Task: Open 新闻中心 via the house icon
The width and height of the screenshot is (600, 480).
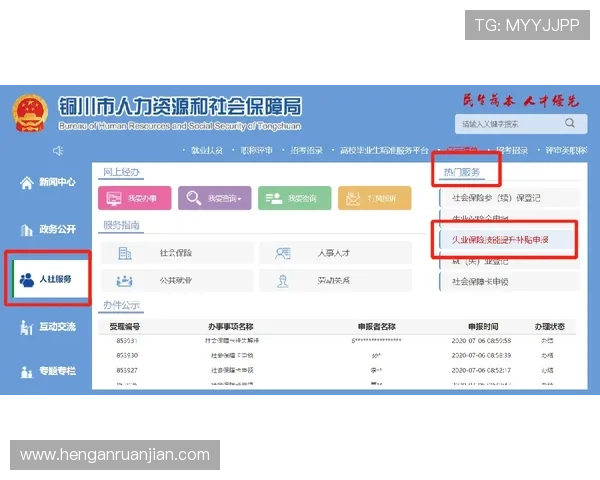Action: tap(26, 183)
